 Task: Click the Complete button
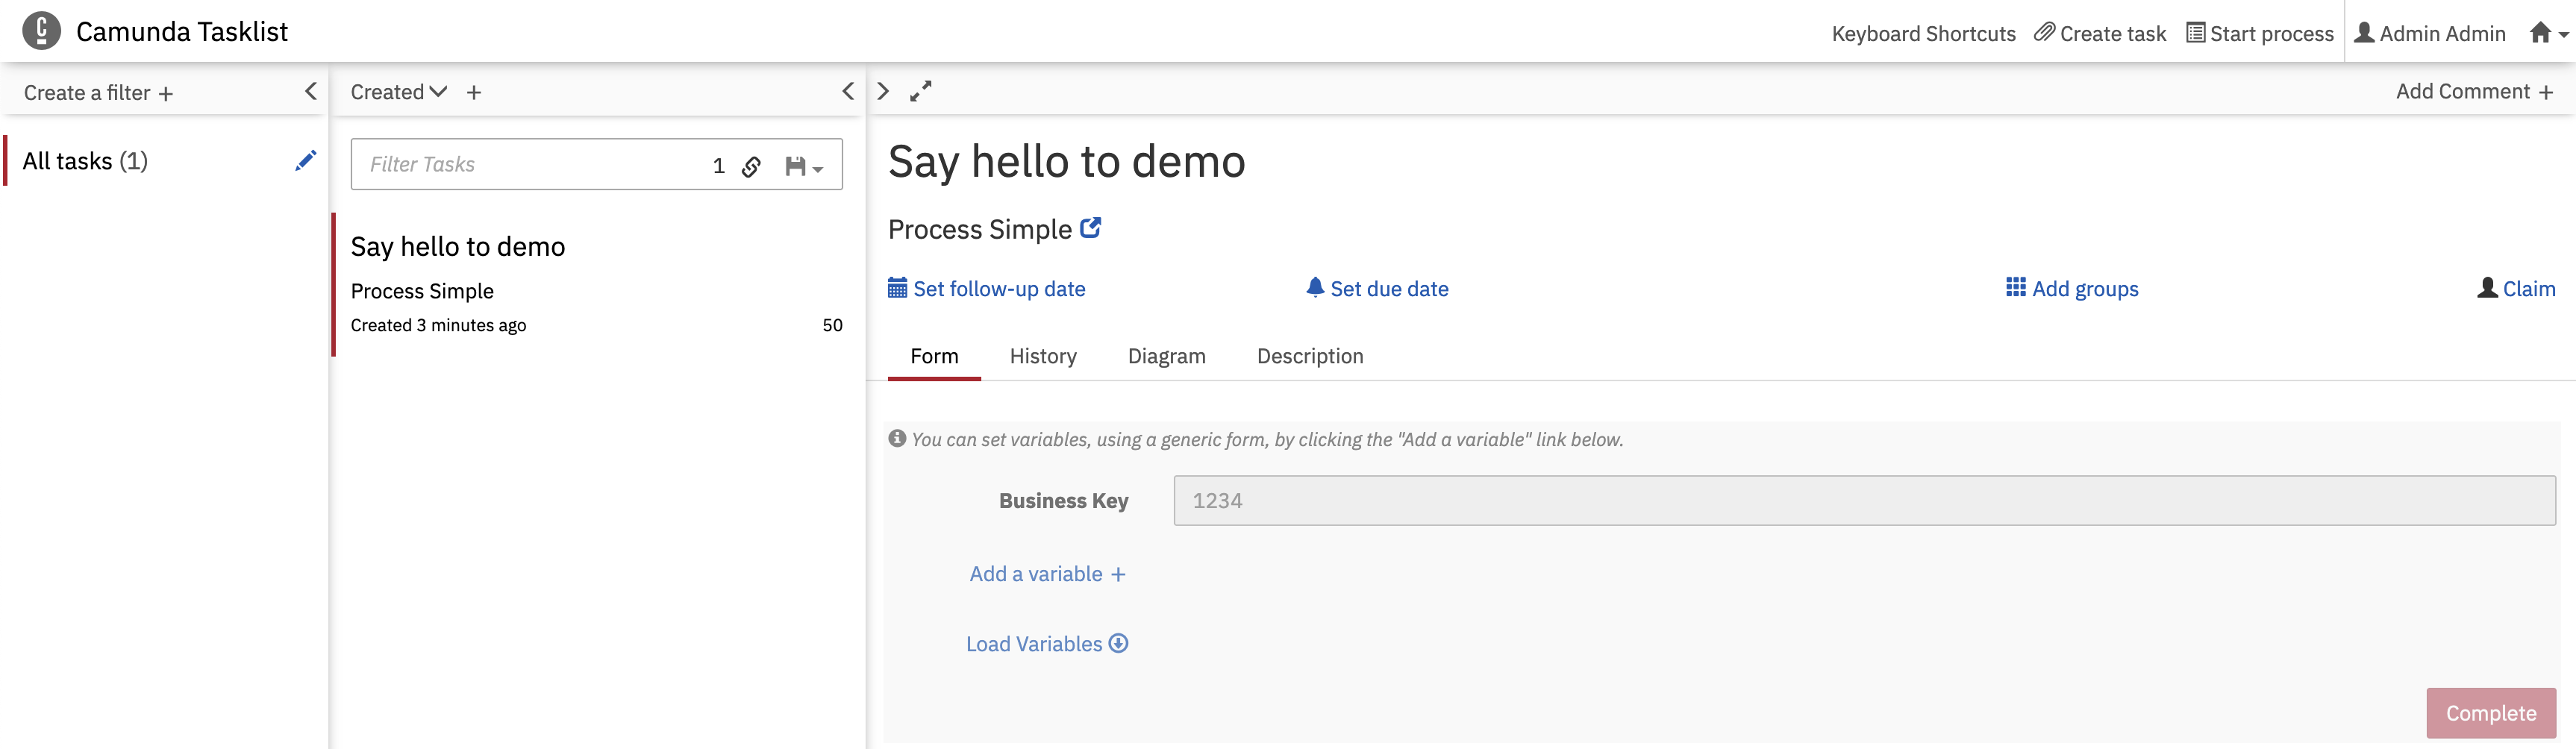2490,713
